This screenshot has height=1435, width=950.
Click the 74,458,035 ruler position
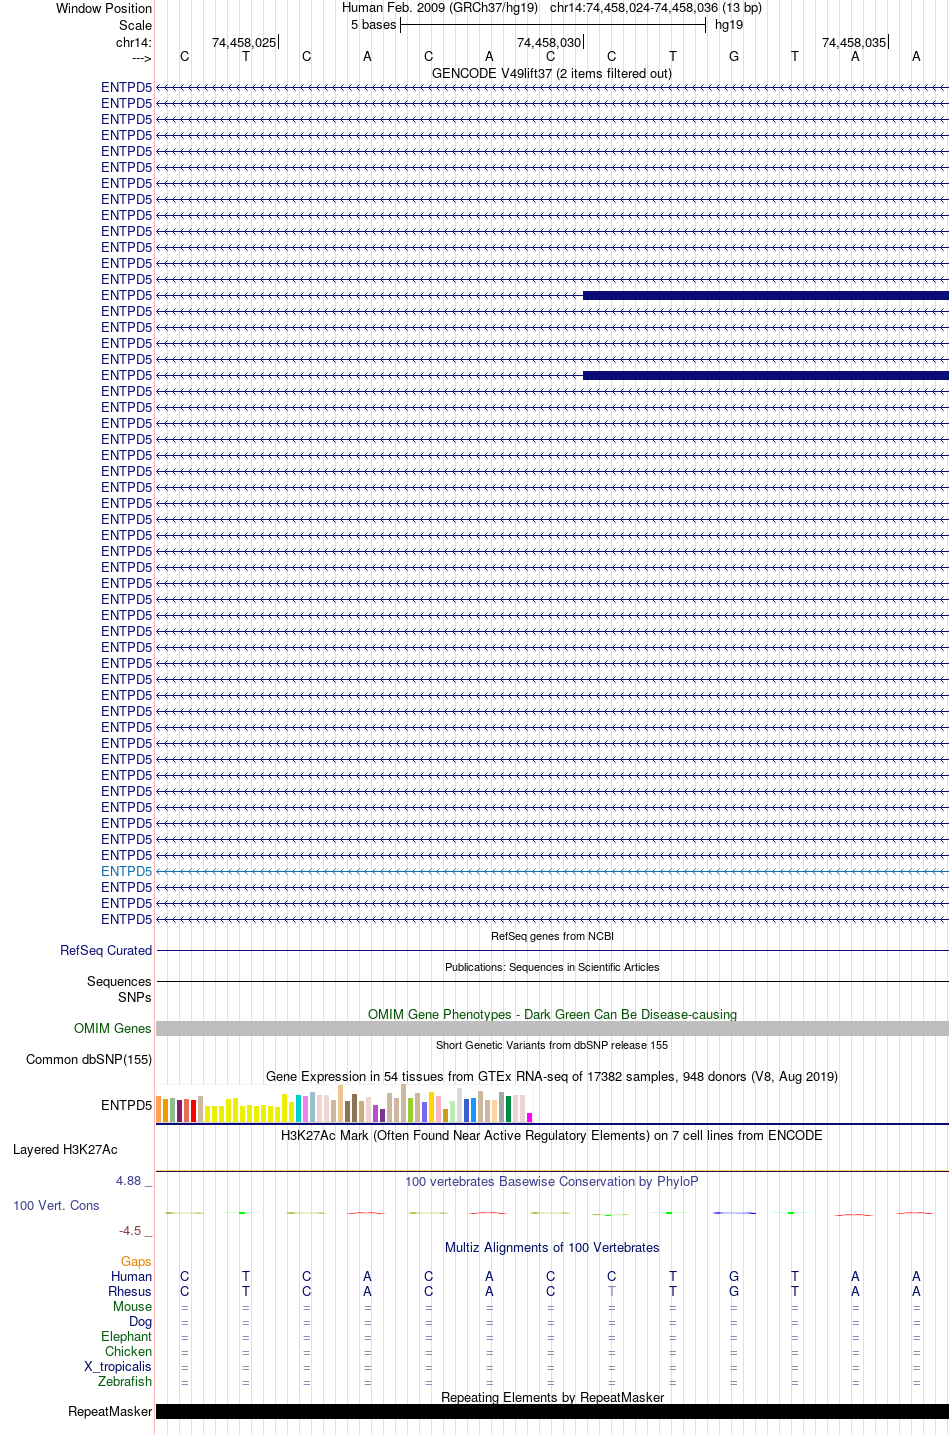854,42
